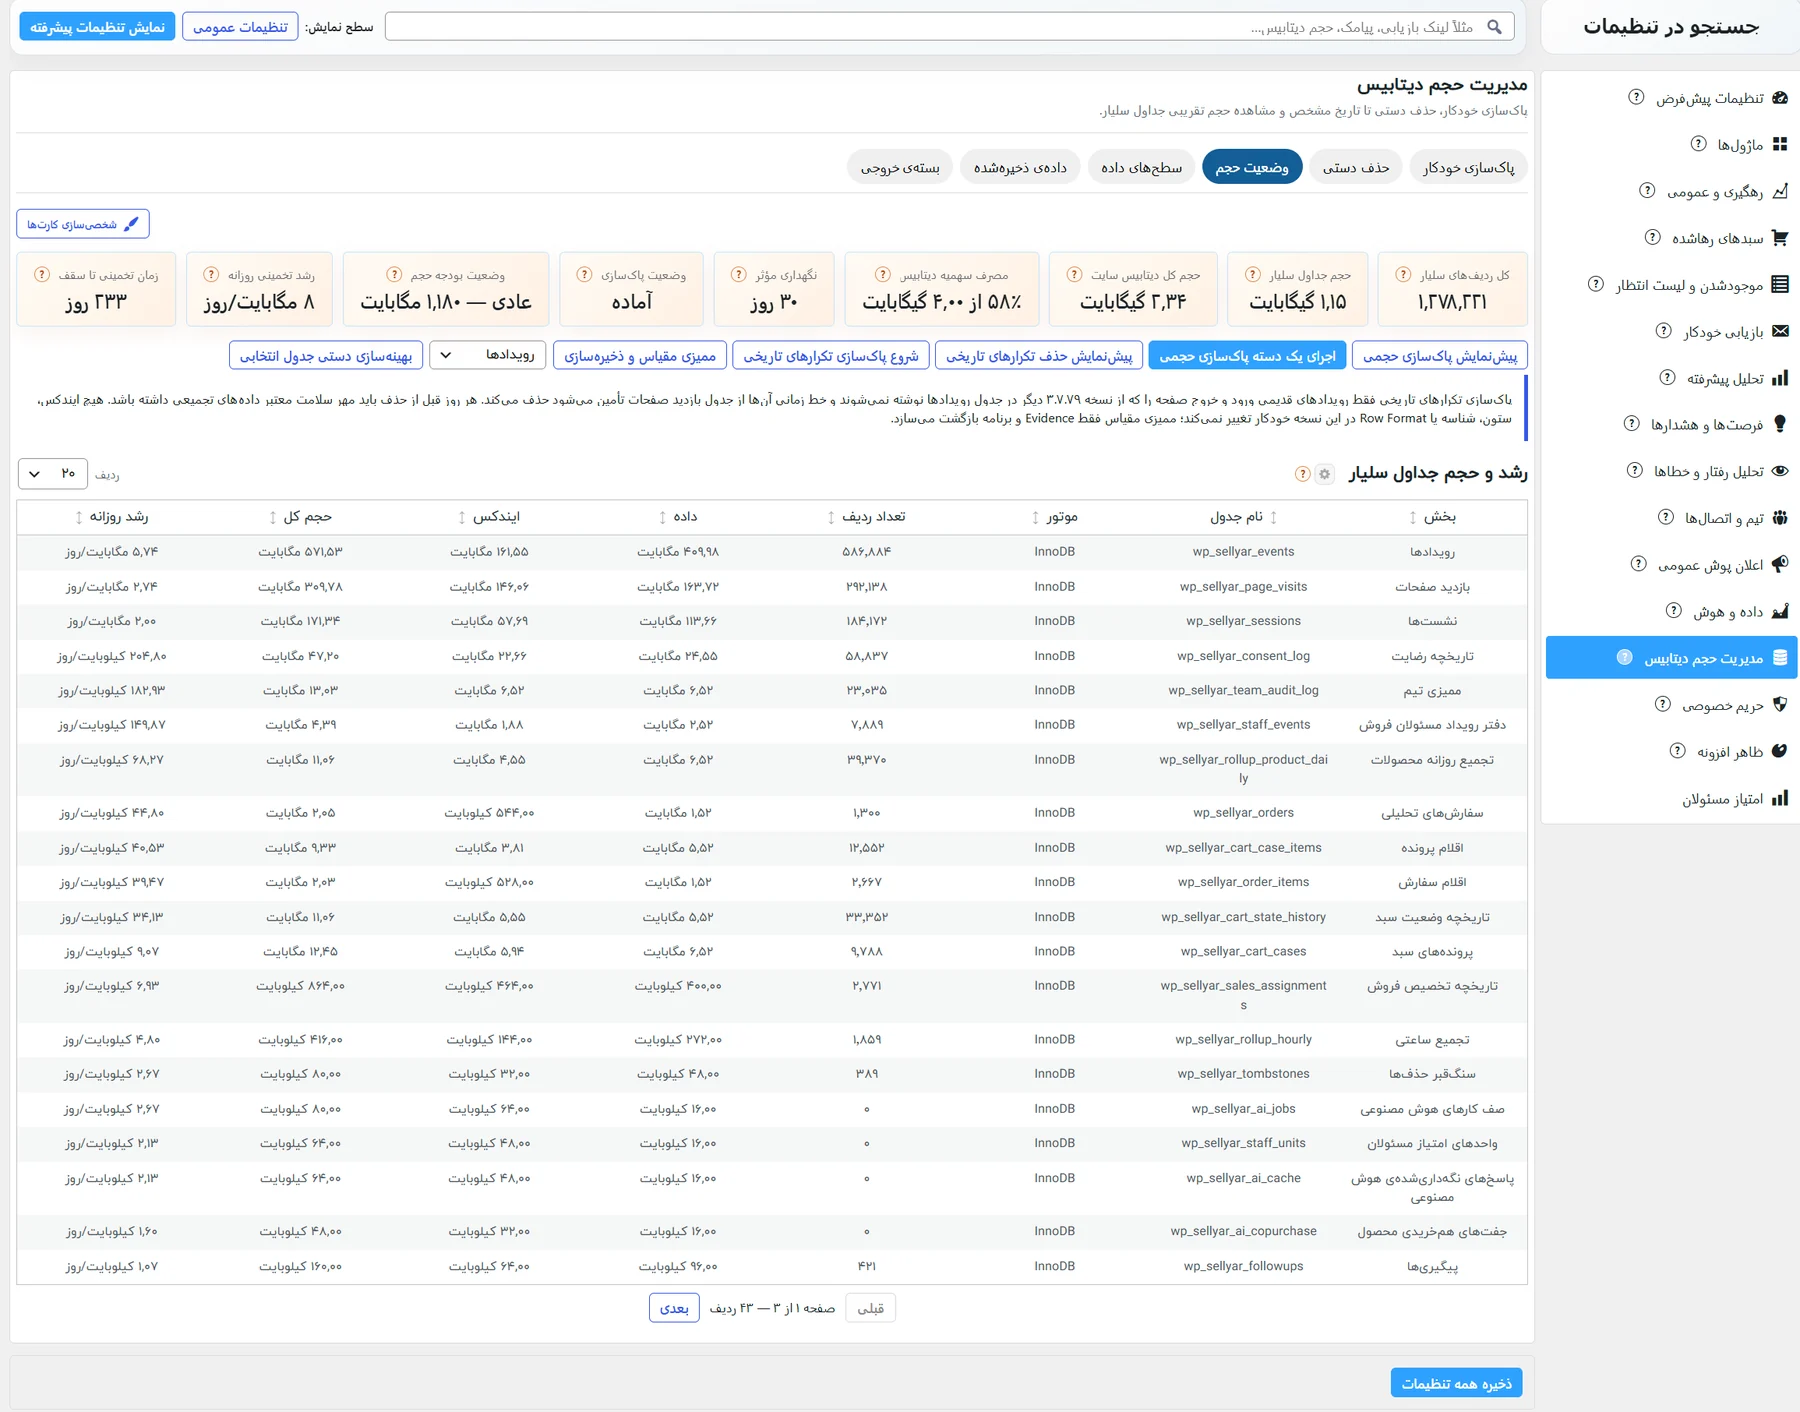1800x1412 pixels.
Task: Switch to the سطح‌های داده tab
Action: tap(1142, 167)
